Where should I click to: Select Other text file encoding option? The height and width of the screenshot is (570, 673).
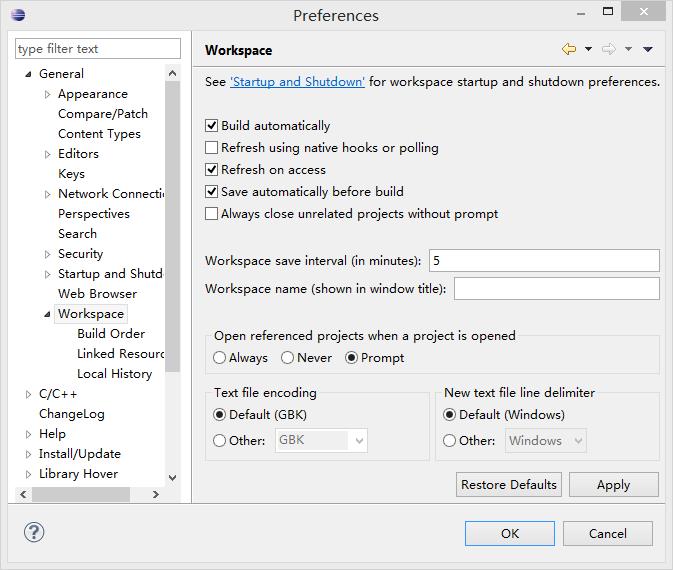[219, 440]
